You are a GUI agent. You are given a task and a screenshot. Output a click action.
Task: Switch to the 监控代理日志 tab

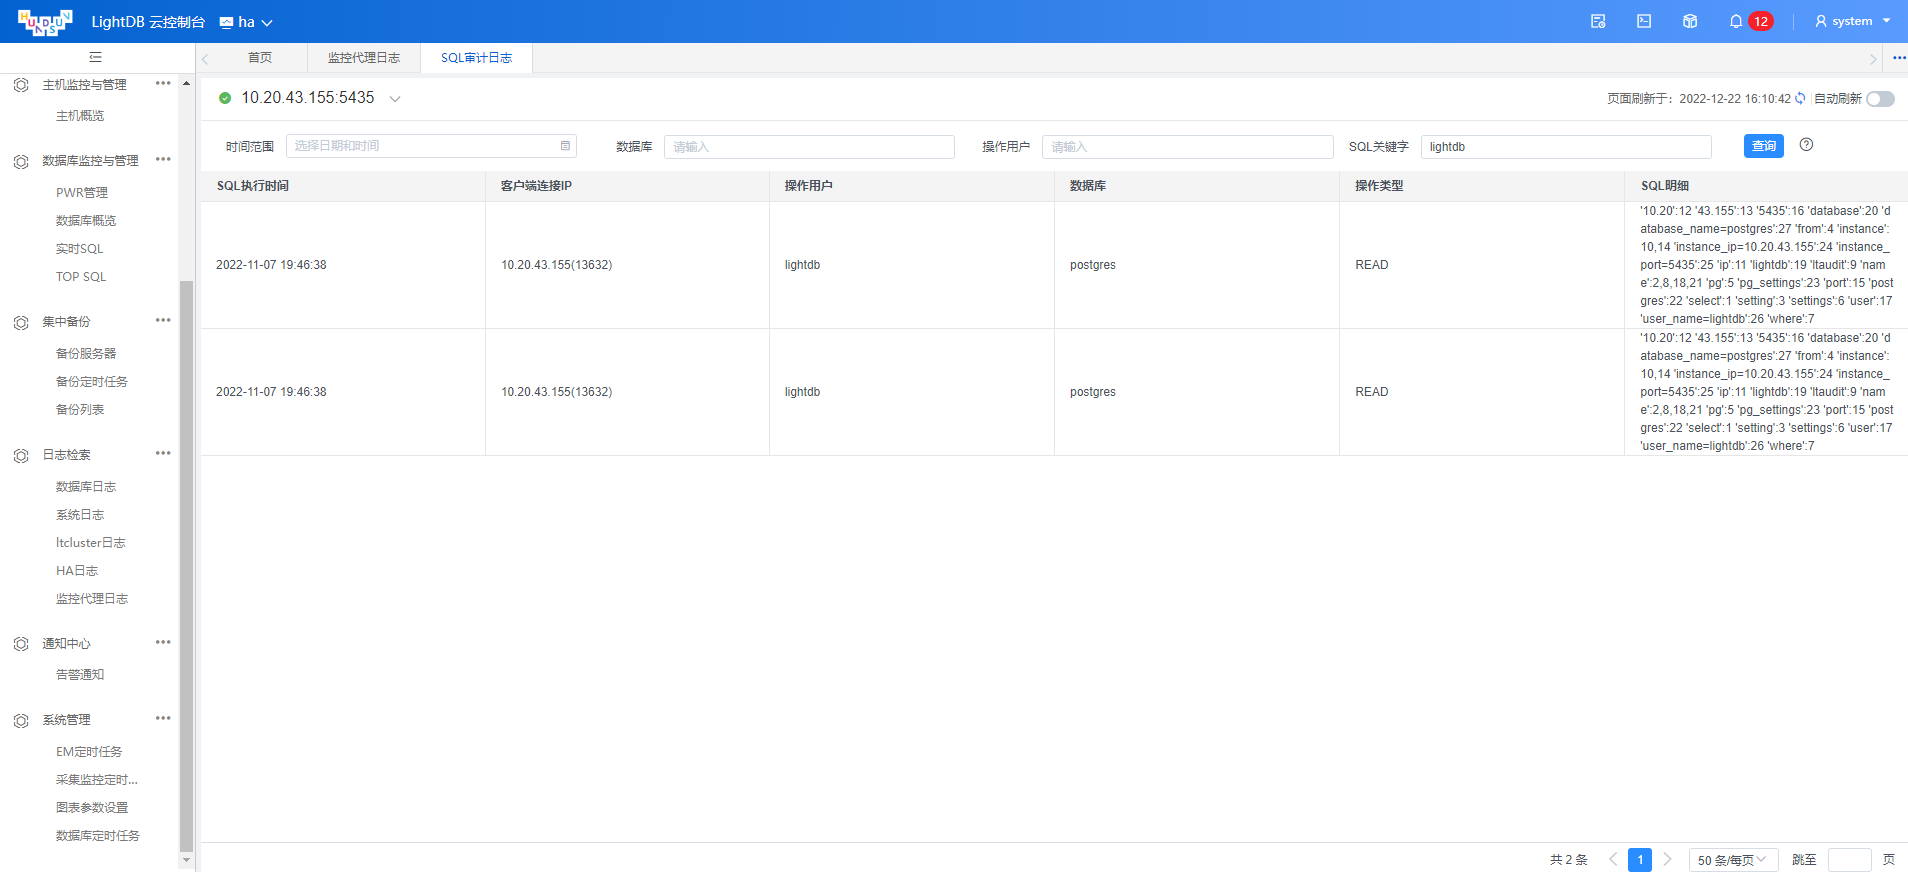tap(364, 58)
